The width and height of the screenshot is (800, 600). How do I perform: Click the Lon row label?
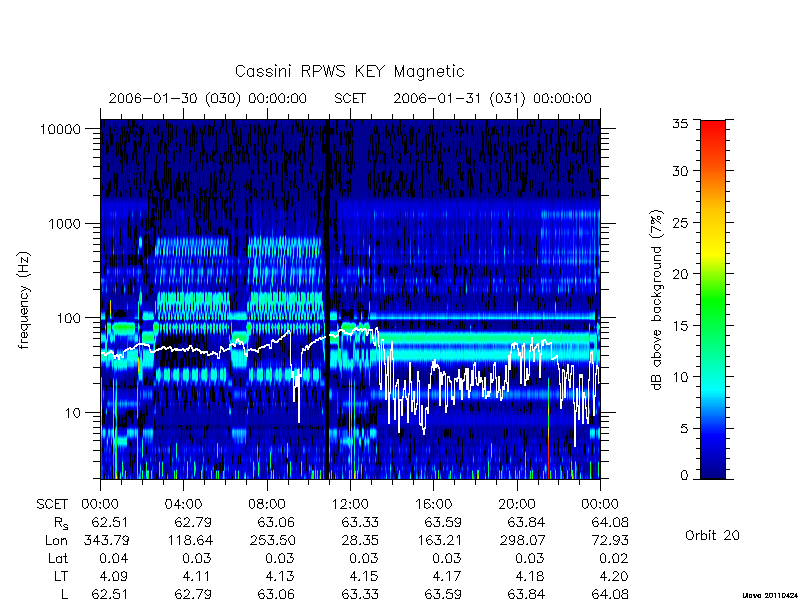(x=56, y=540)
